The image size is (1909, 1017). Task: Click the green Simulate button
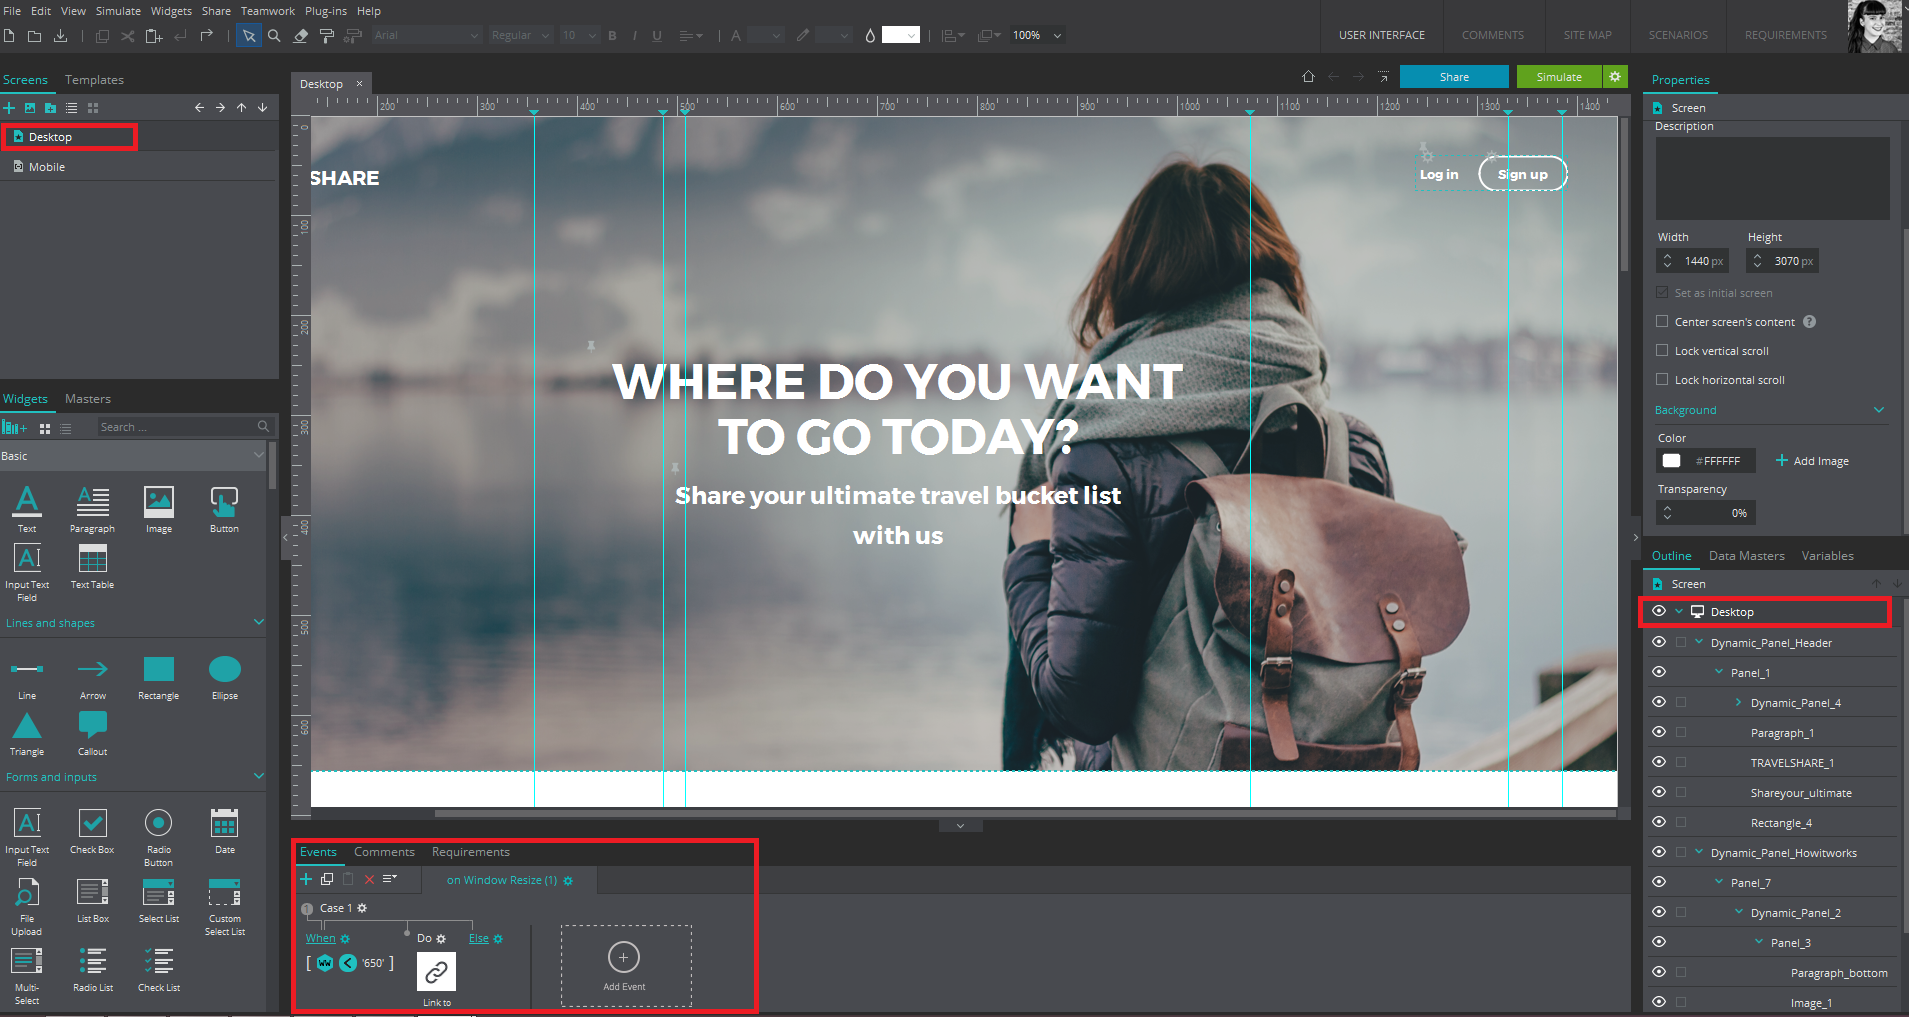pos(1559,77)
